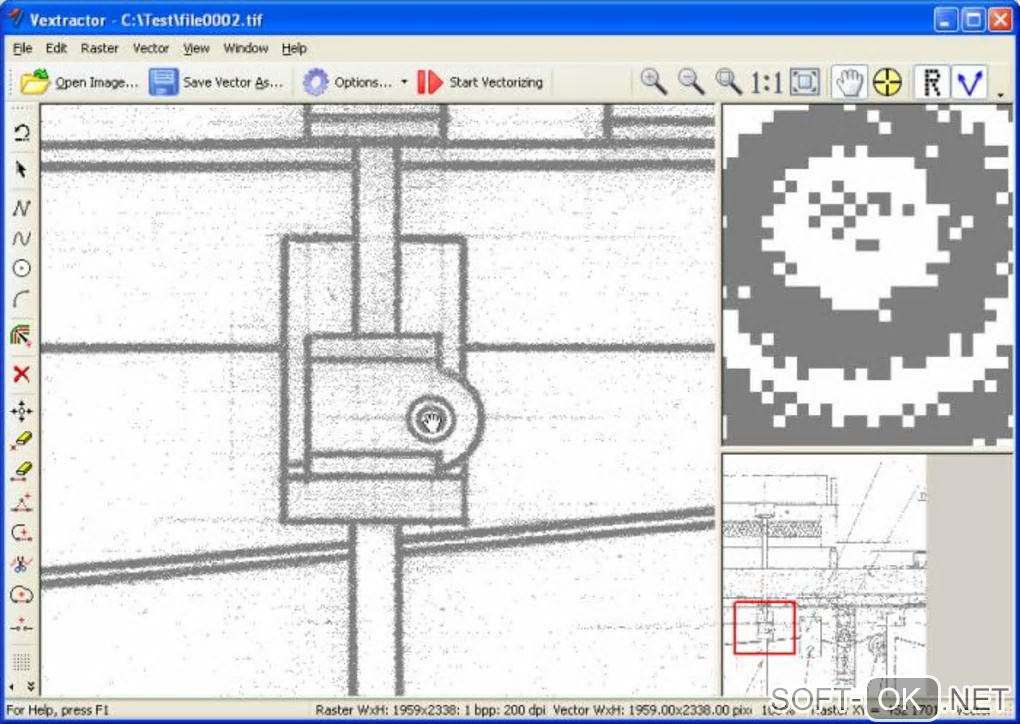Click the dotted grid icon in left toolbar

click(21, 662)
